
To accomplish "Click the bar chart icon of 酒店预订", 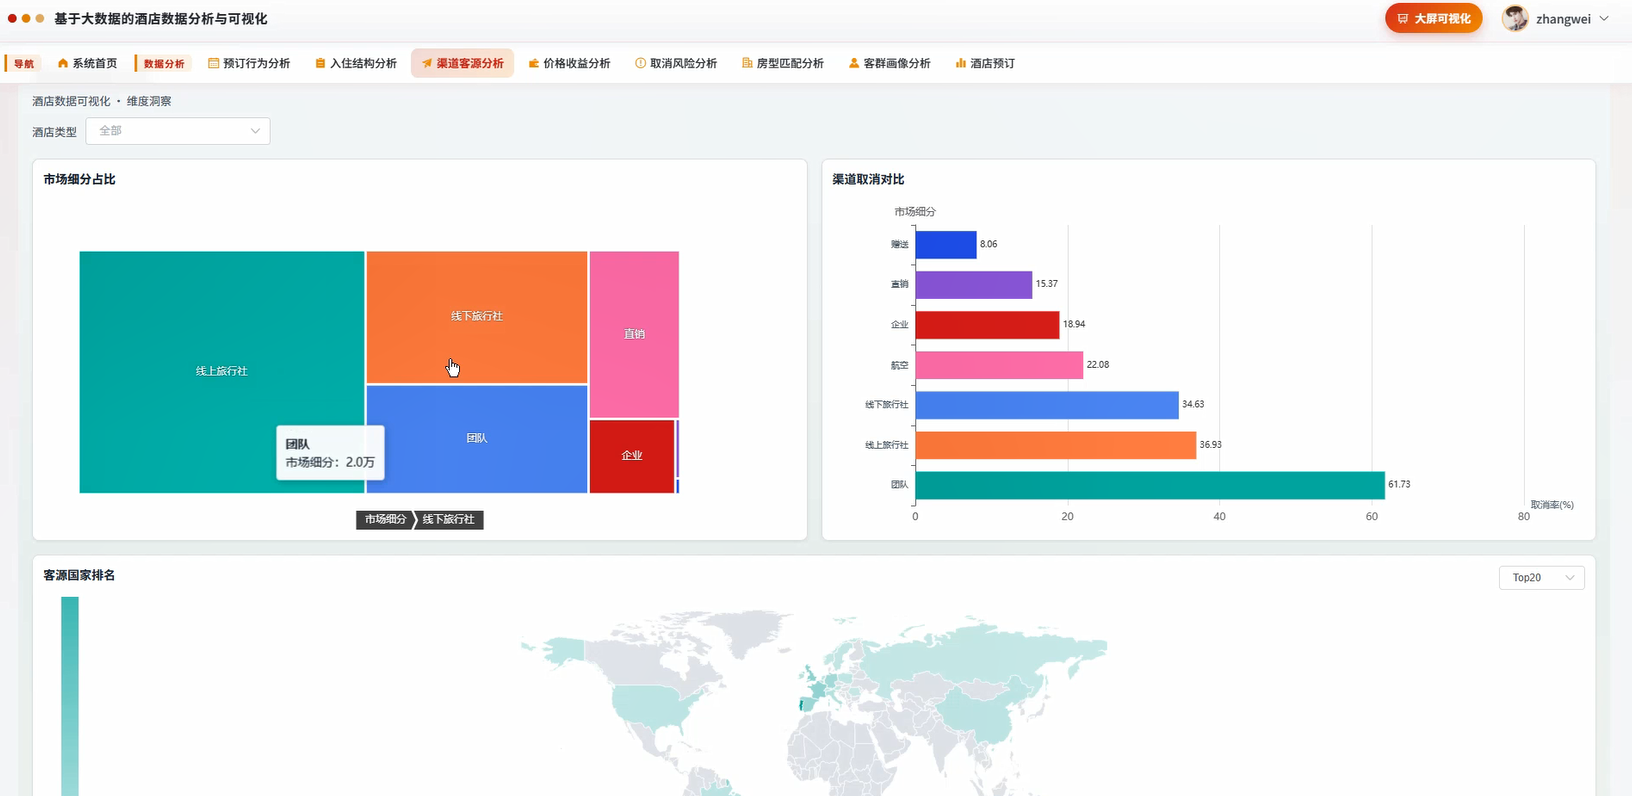I will coord(961,63).
